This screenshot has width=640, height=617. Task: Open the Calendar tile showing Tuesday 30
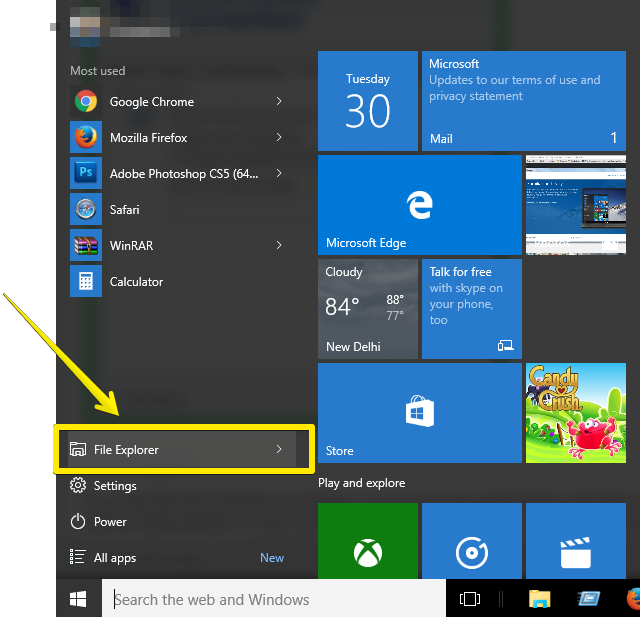[368, 101]
